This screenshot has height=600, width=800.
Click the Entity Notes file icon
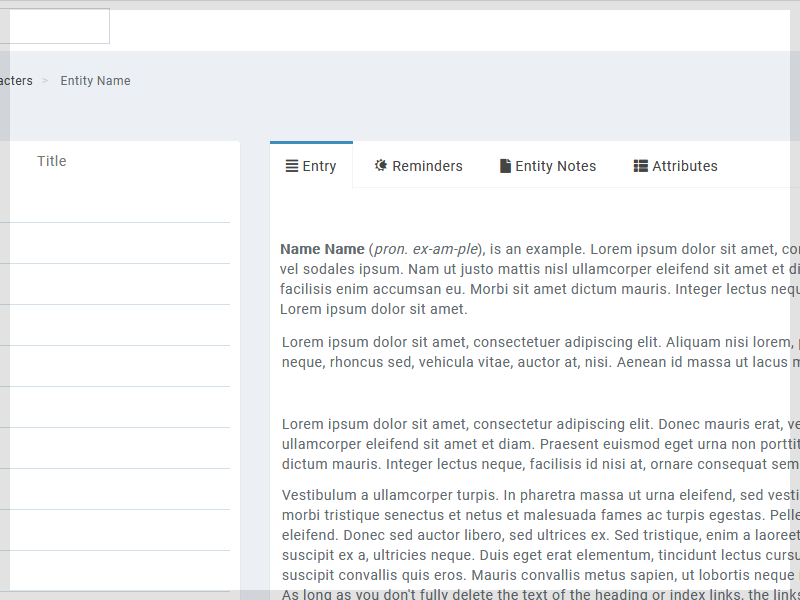pyautogui.click(x=505, y=166)
